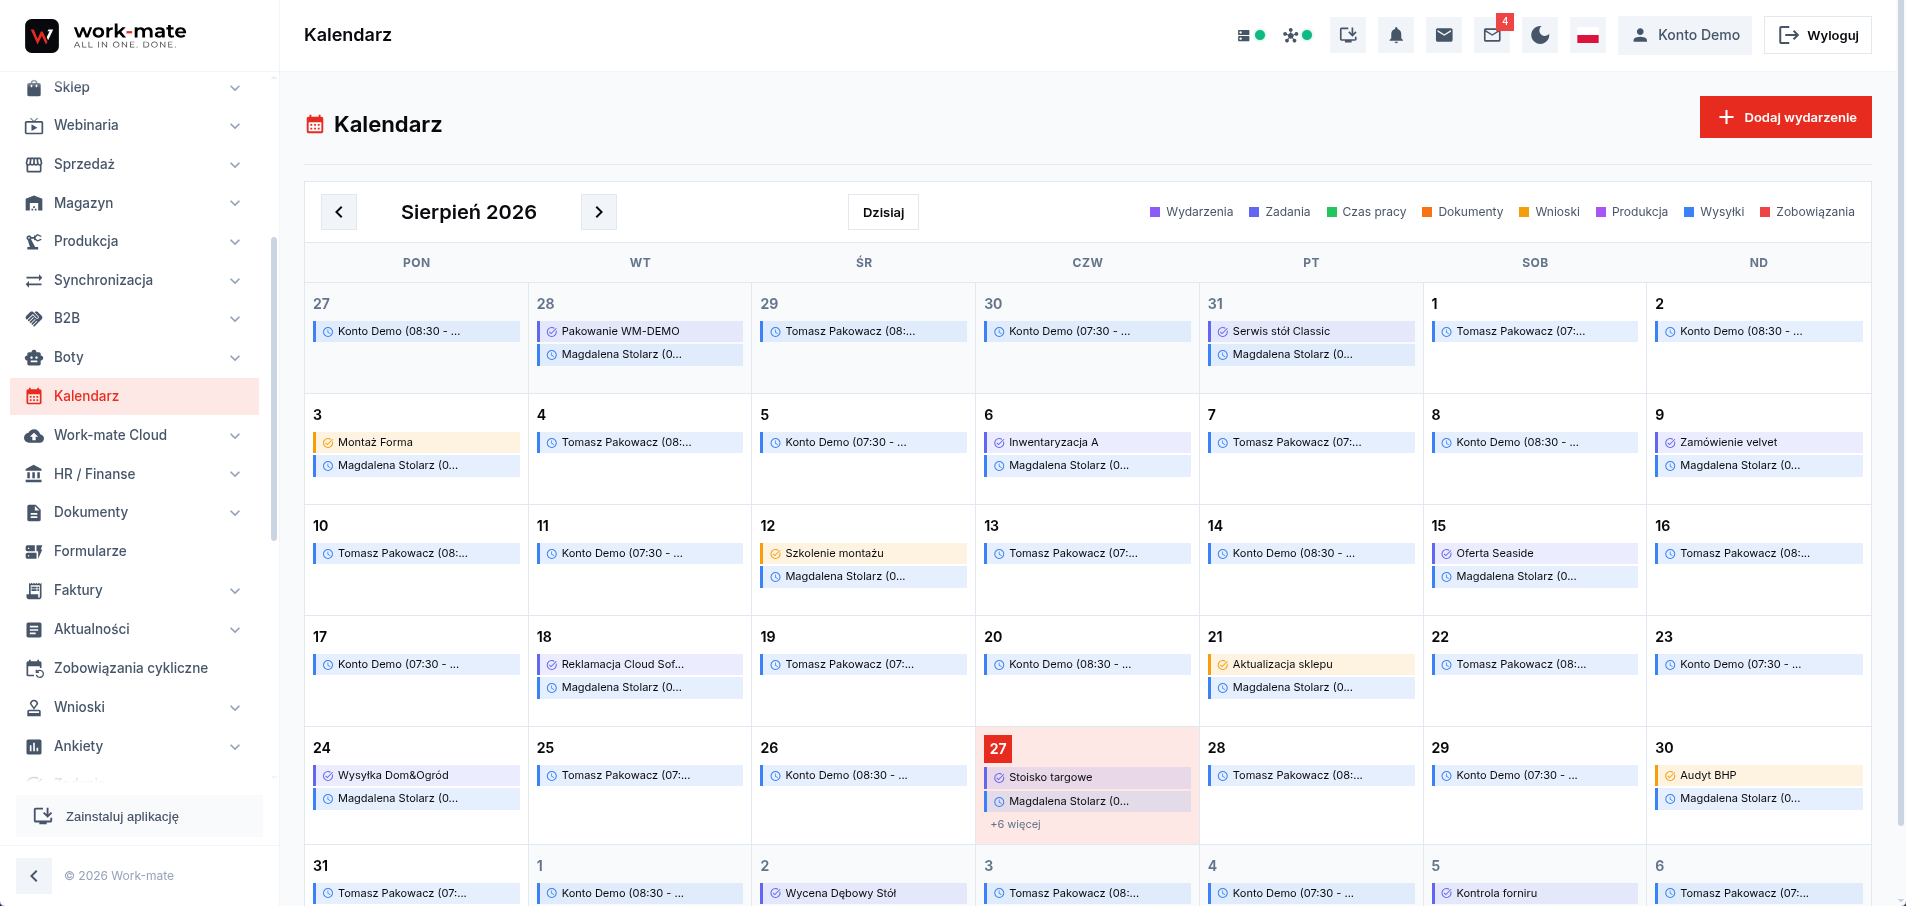The height and width of the screenshot is (906, 1906).
Task: Expand the Faktury sidebar section
Action: click(134, 590)
